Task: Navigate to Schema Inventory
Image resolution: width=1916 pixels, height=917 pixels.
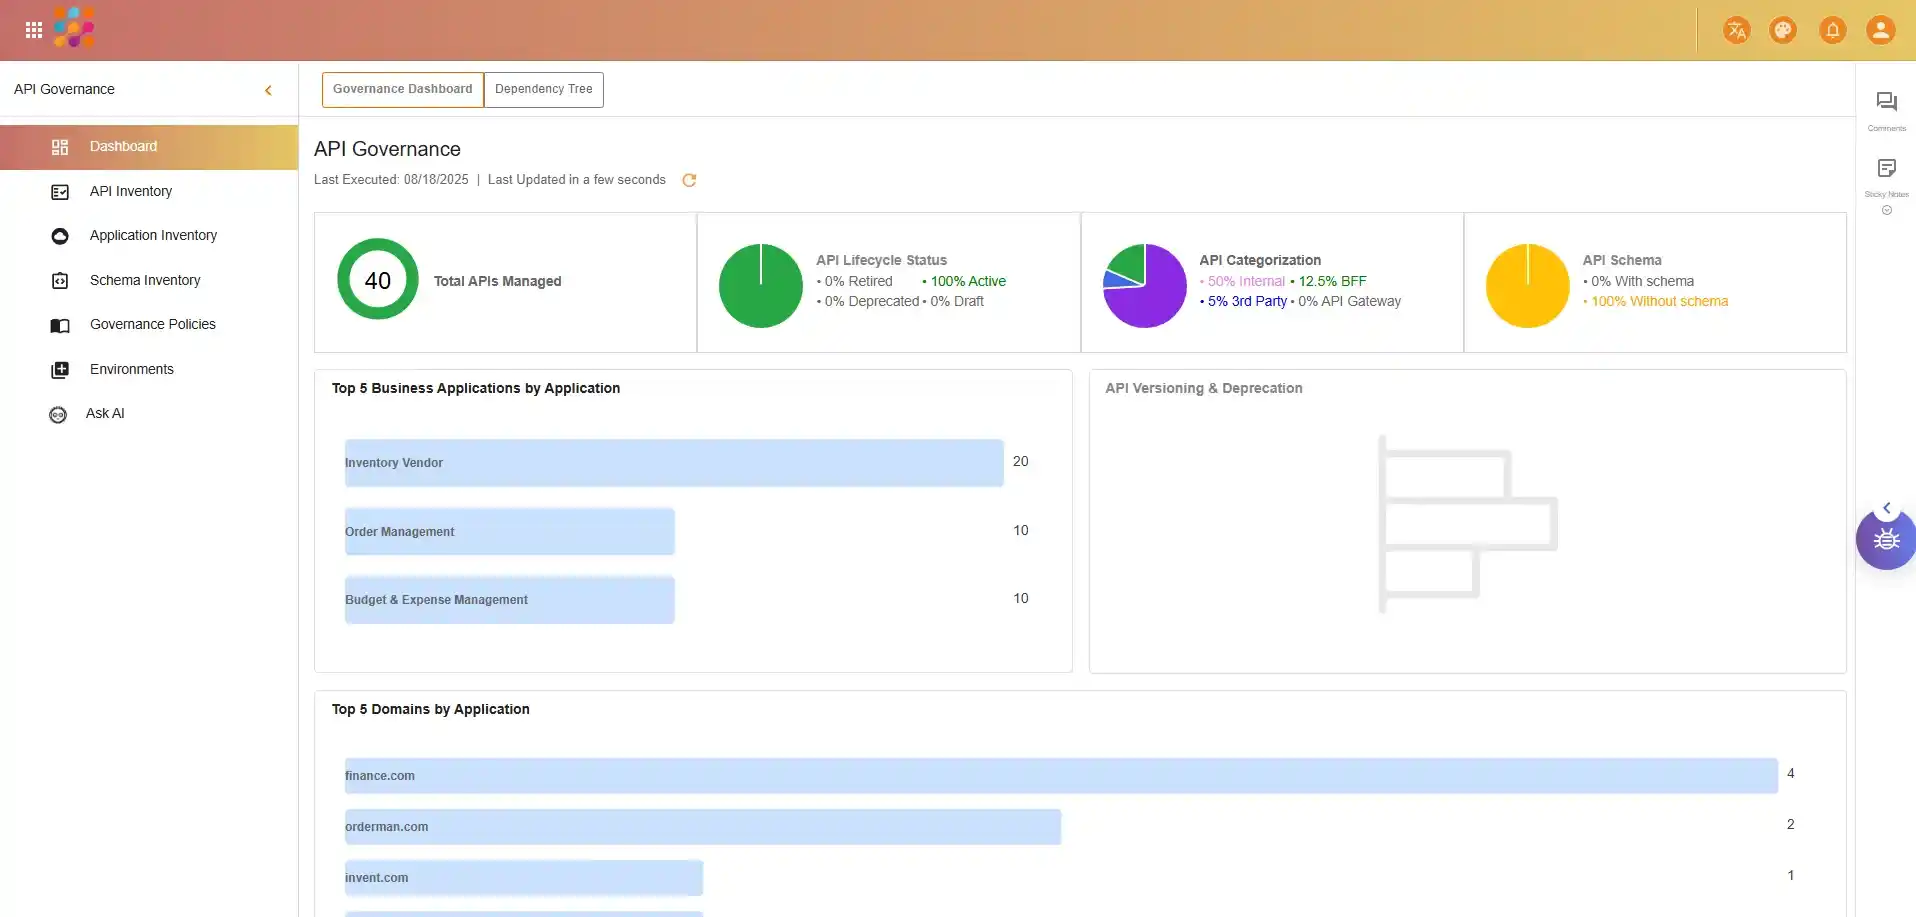Action: click(144, 280)
